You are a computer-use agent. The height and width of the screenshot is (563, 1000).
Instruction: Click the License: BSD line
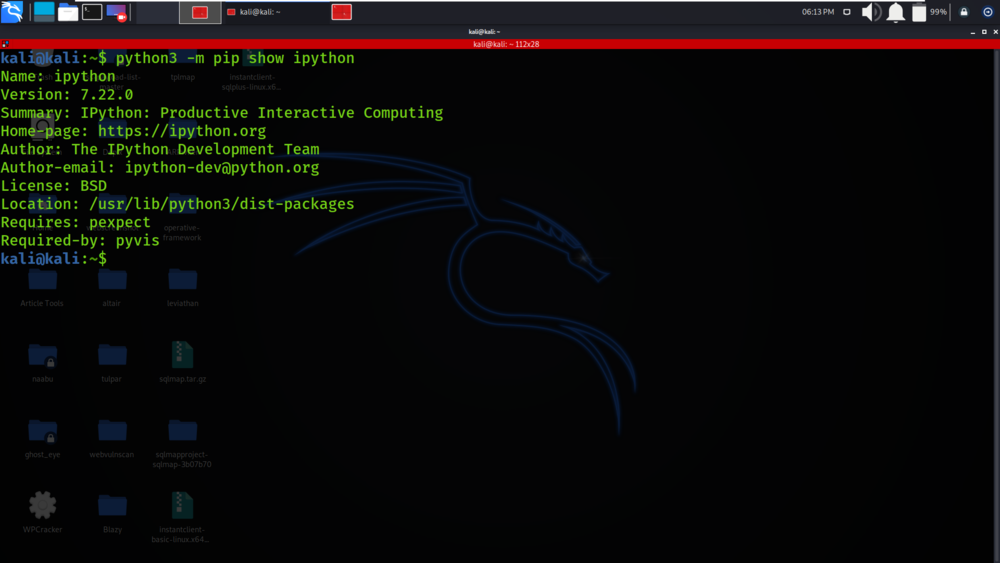click(54, 186)
